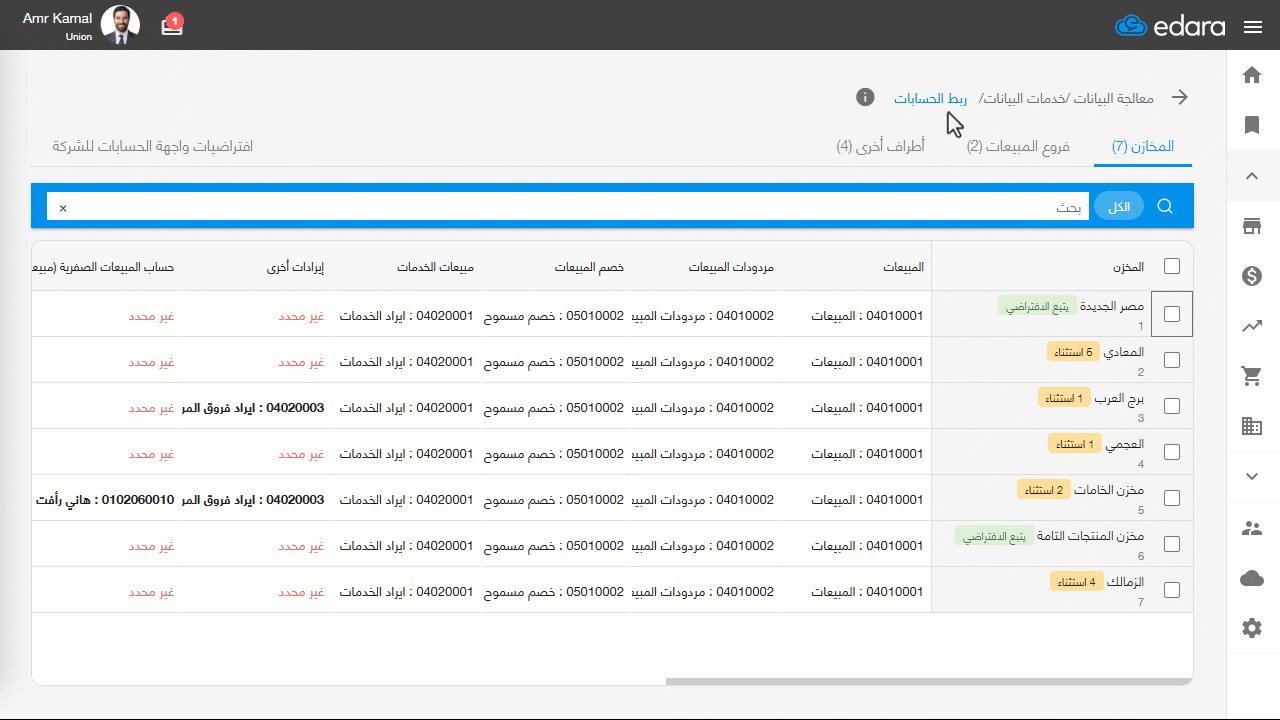1280x720 pixels.
Task: Open the cloud icon in sidebar
Action: coord(1252,578)
